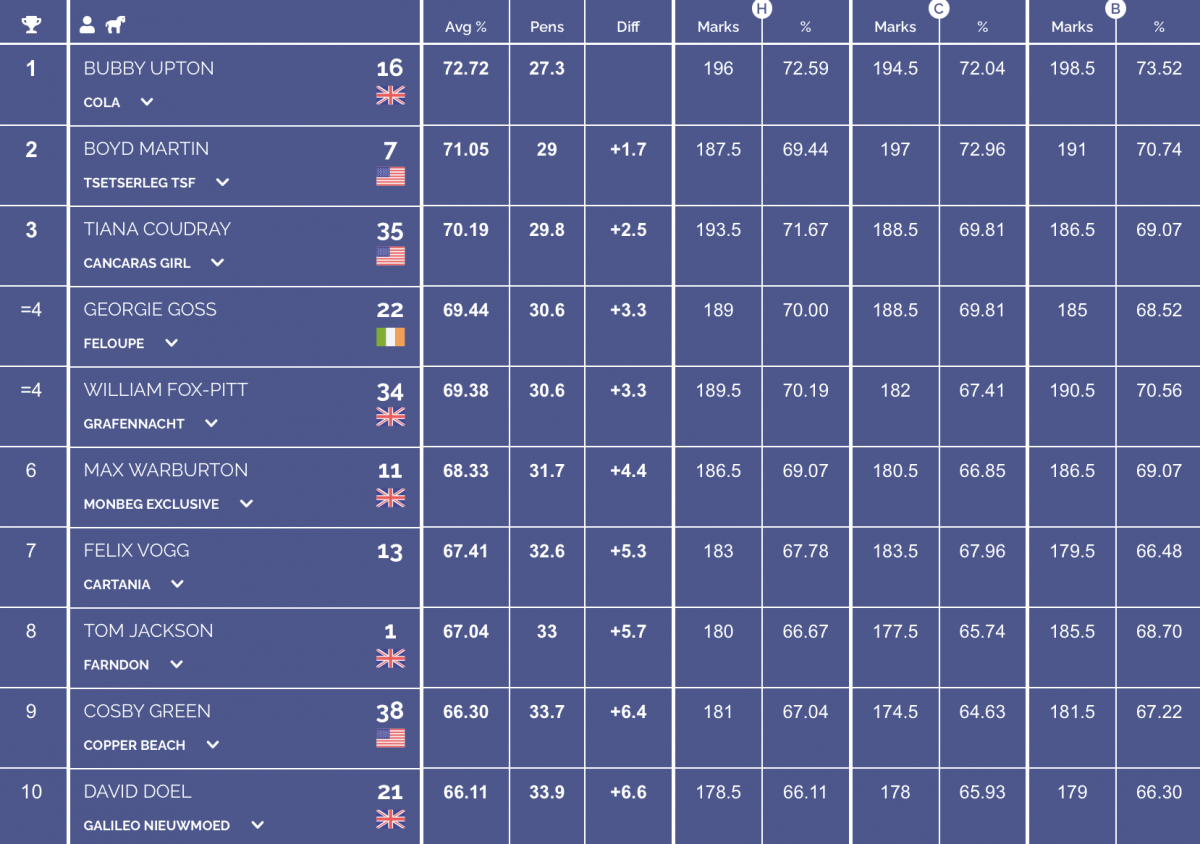Click Bubby Upton's British flag icon
Screen dimensions: 1200x844
pos(390,95)
